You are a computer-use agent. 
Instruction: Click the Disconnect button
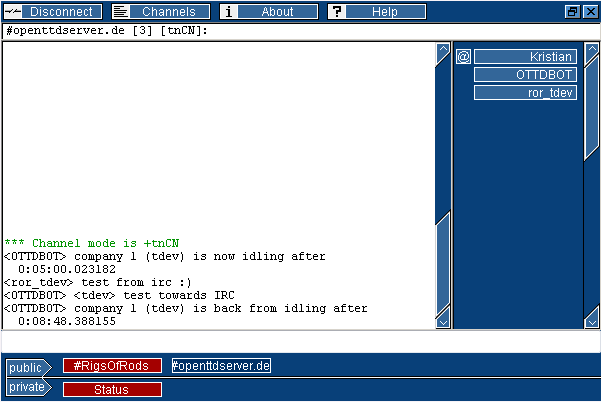53,11
